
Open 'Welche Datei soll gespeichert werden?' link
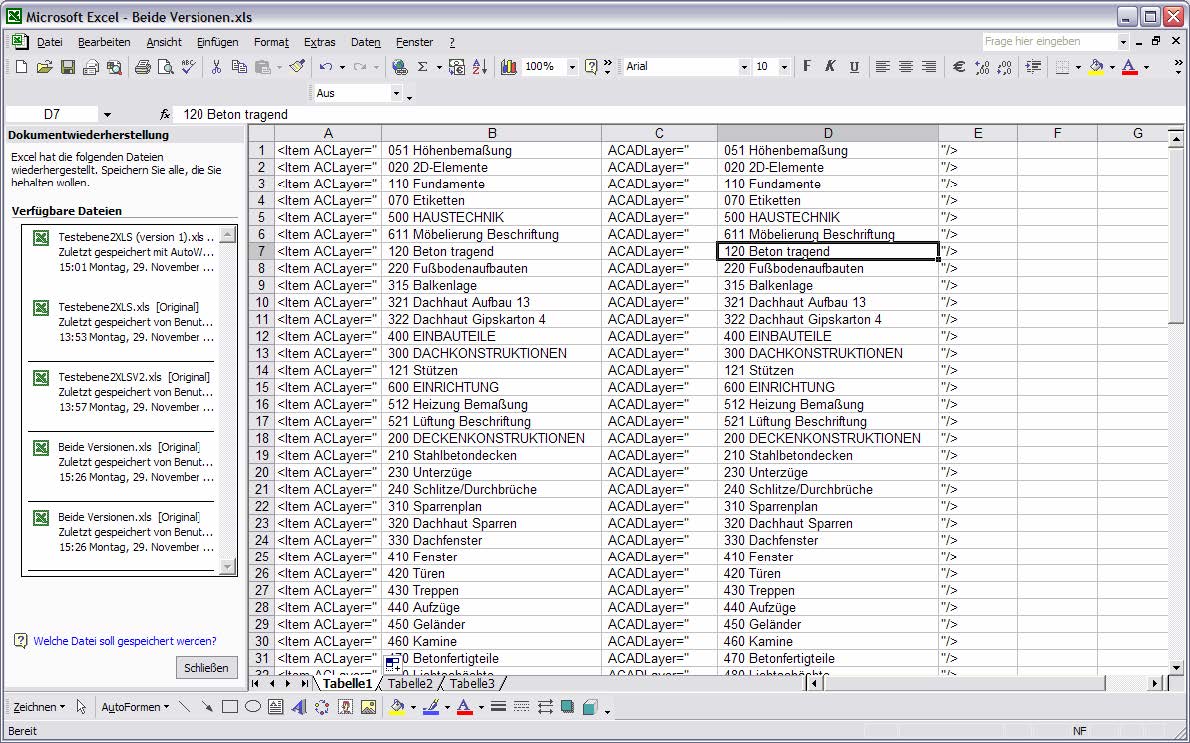(x=124, y=641)
